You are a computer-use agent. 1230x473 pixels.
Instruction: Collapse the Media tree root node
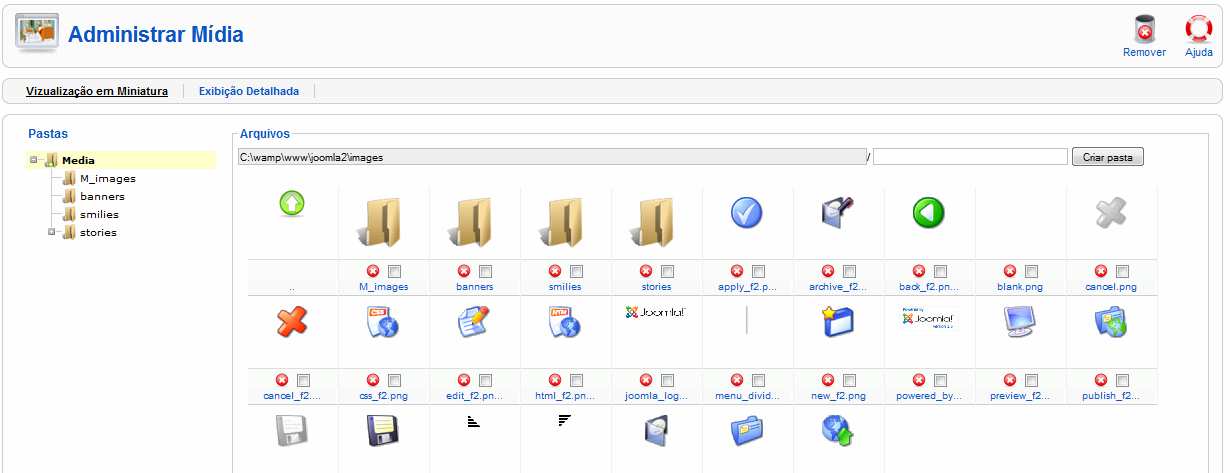[34, 160]
